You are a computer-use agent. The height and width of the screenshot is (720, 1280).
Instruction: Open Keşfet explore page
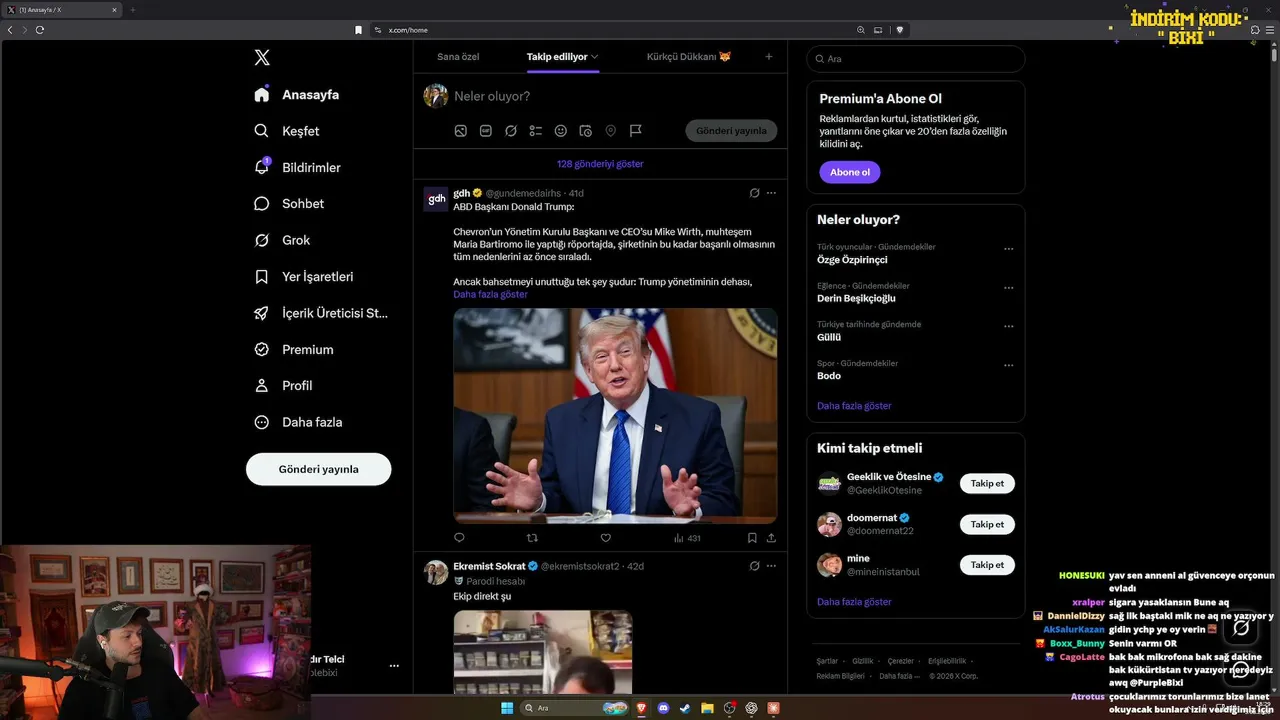click(287, 131)
